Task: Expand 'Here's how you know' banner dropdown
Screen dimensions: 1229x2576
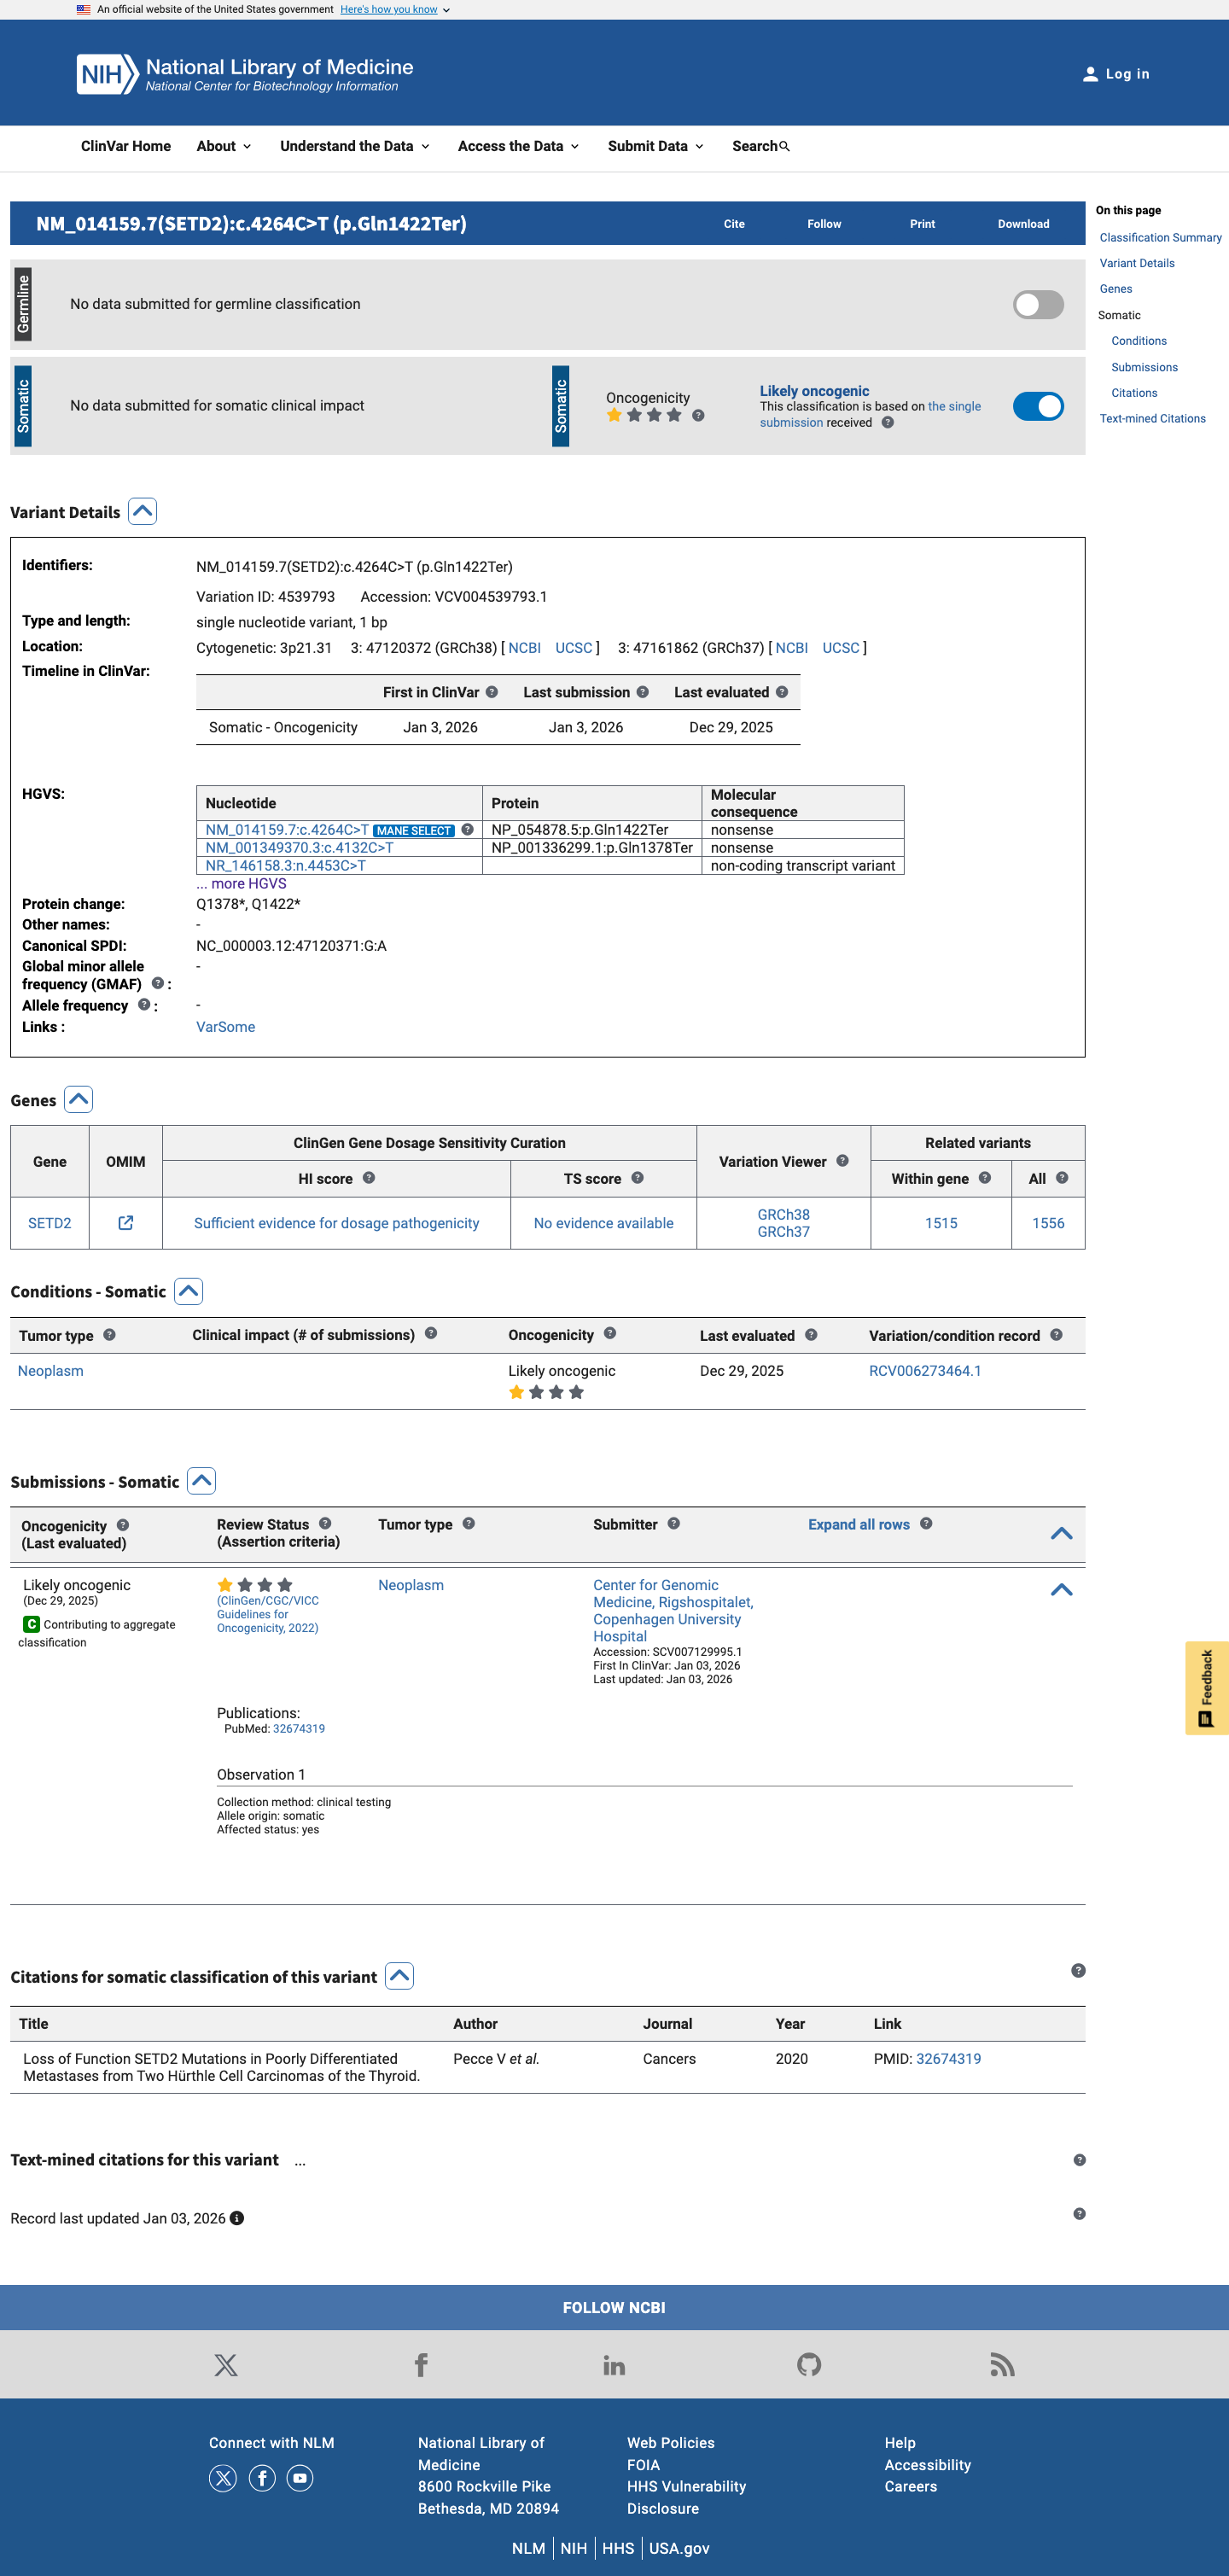Action: 395,9
